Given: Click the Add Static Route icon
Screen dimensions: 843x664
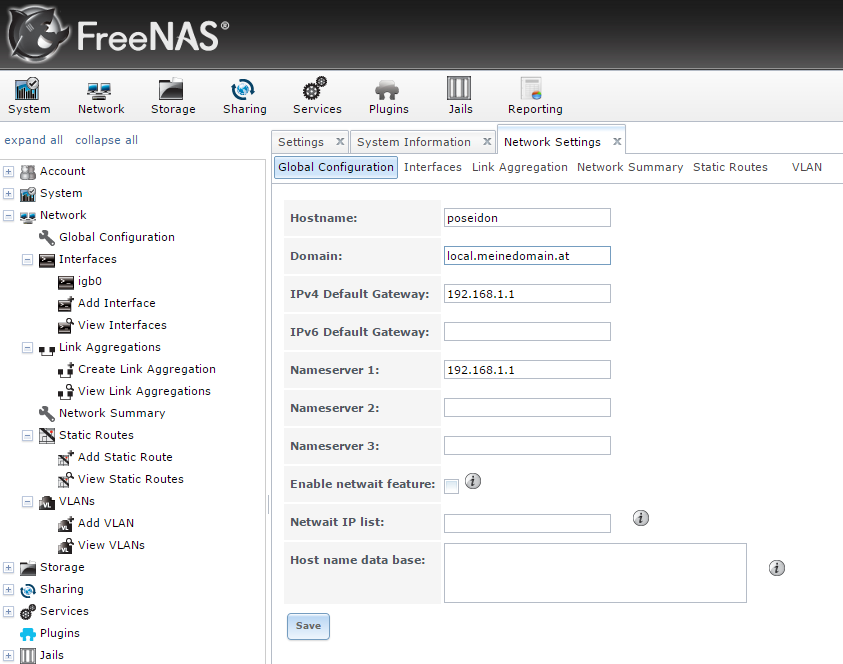Looking at the screenshot, I should click(66, 458).
